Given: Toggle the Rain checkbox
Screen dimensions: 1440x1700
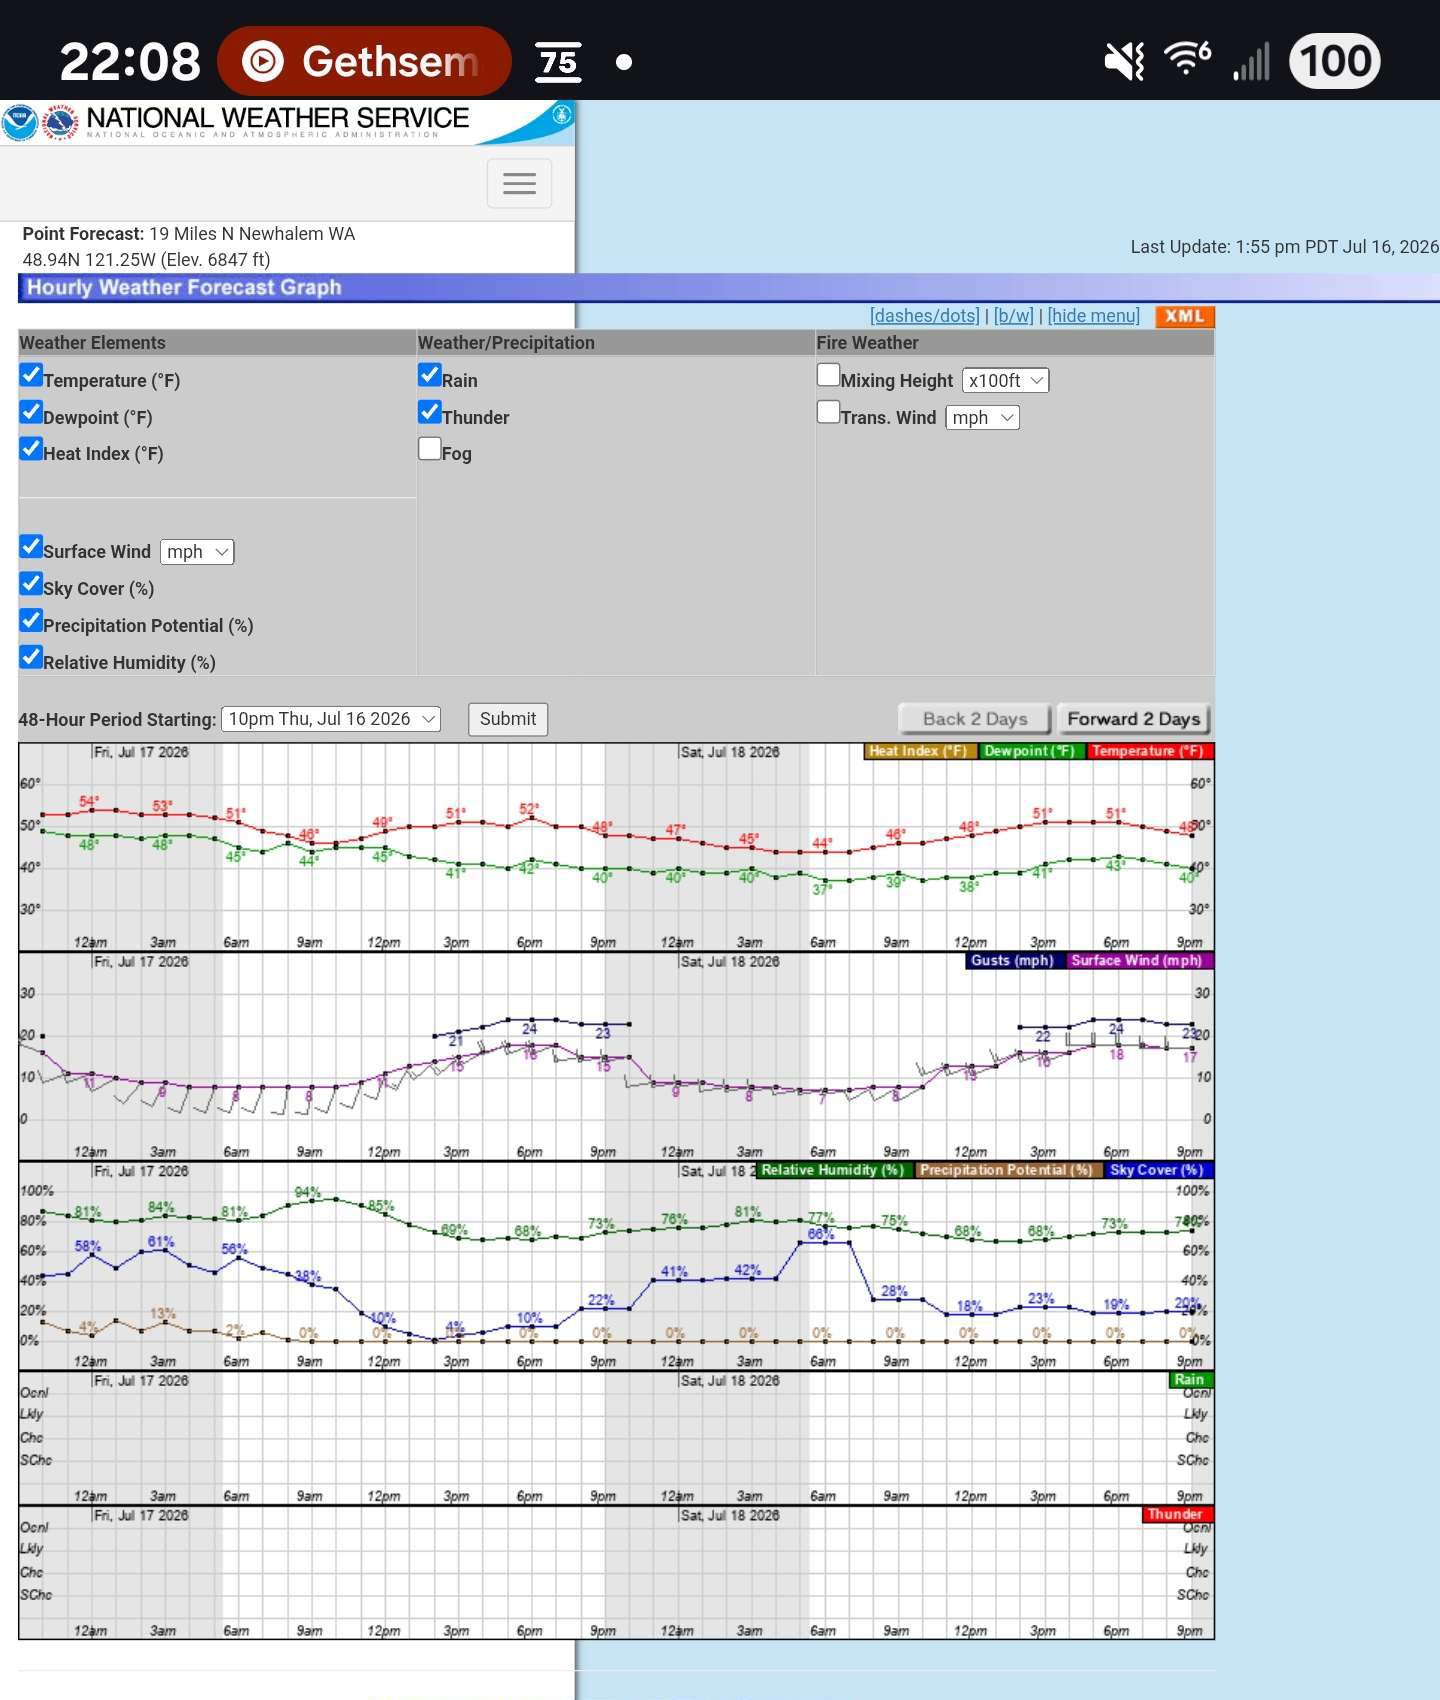Looking at the screenshot, I should pos(430,376).
